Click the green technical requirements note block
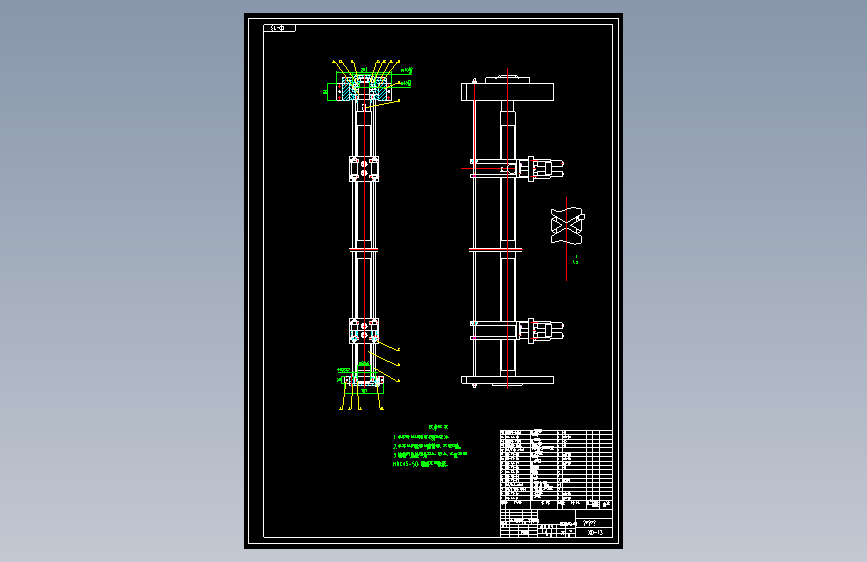 430,446
